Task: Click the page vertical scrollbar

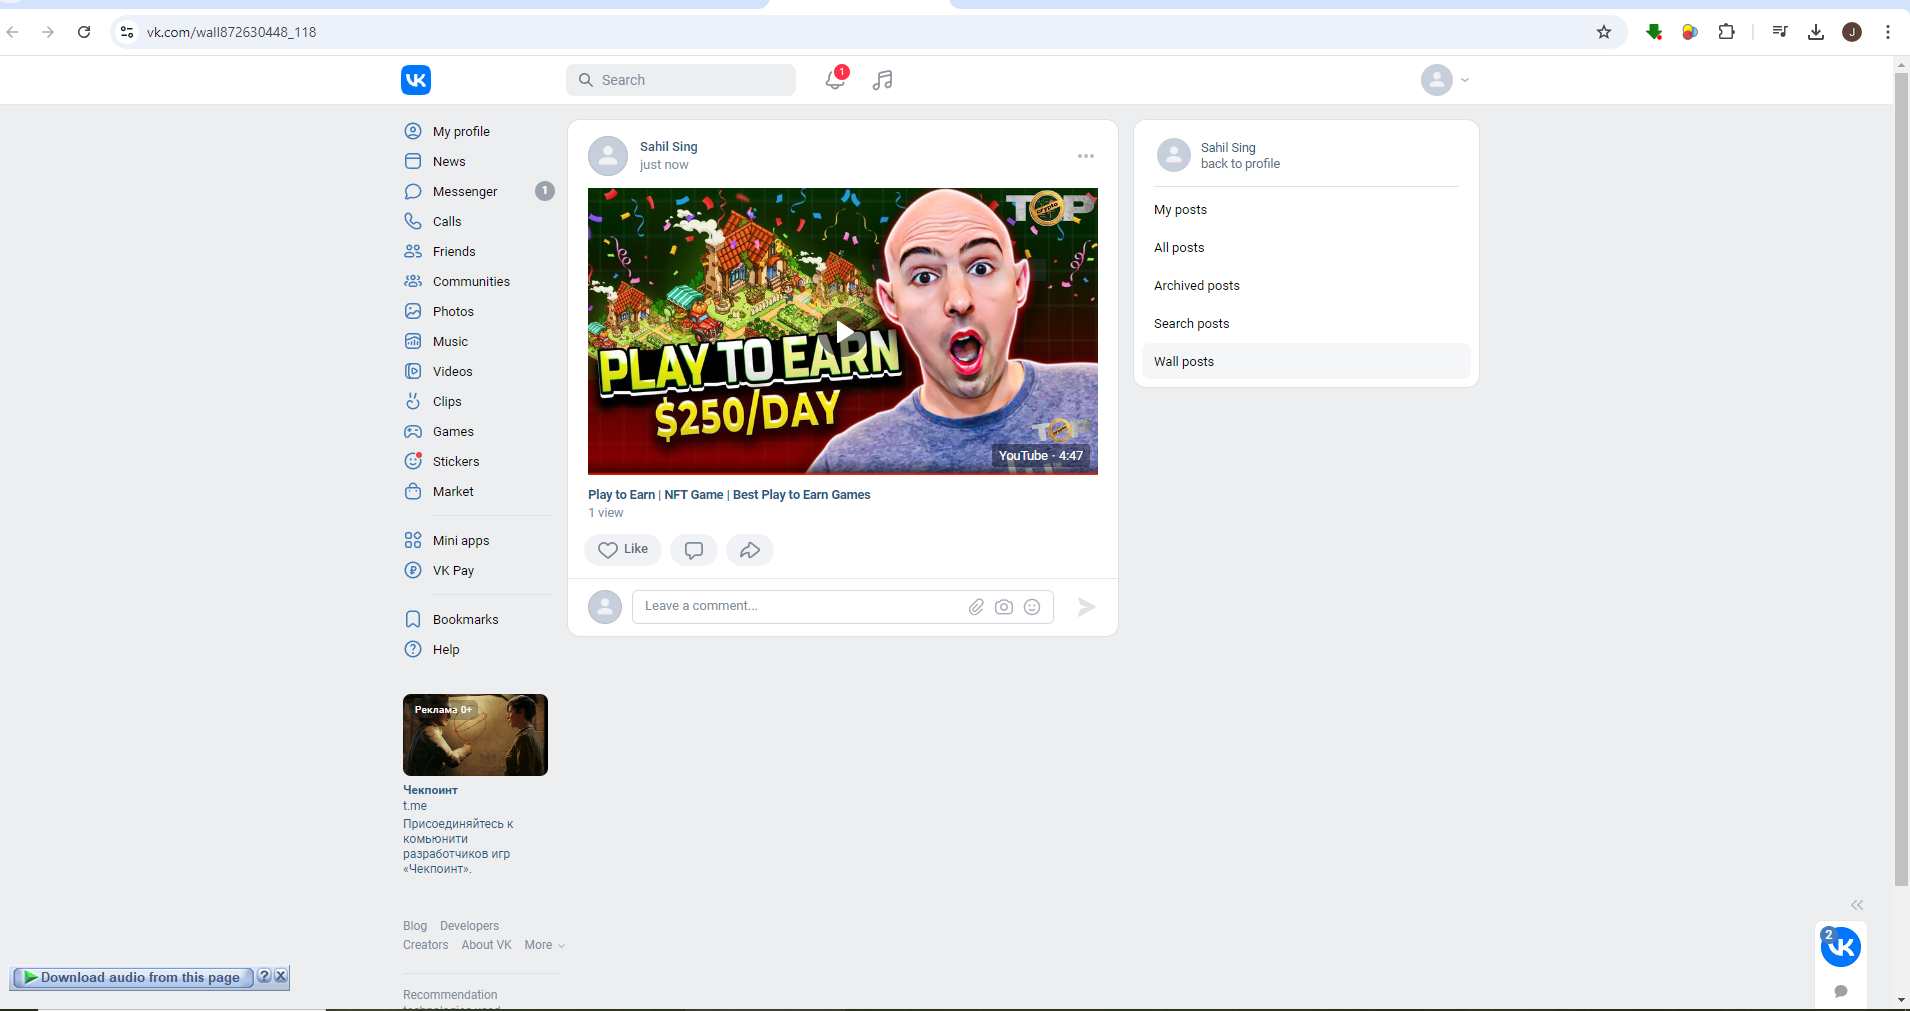Action: [x=1902, y=480]
